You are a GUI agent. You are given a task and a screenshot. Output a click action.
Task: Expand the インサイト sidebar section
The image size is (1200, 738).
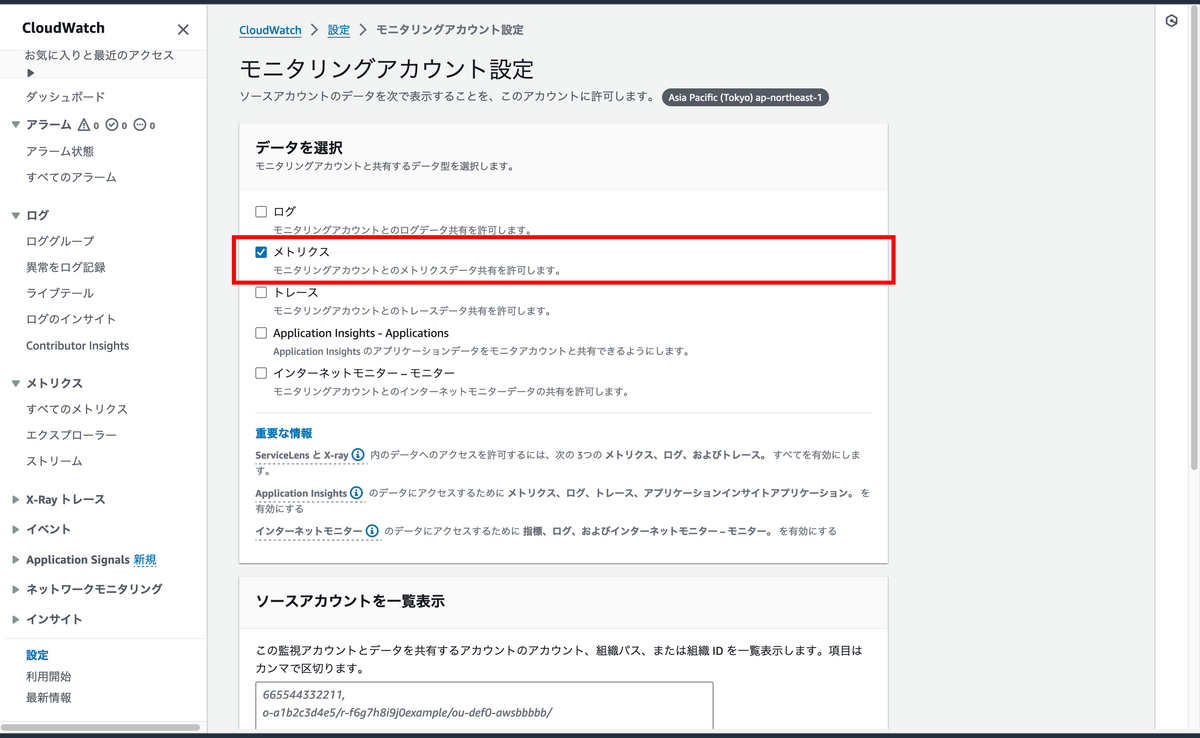(x=15, y=619)
